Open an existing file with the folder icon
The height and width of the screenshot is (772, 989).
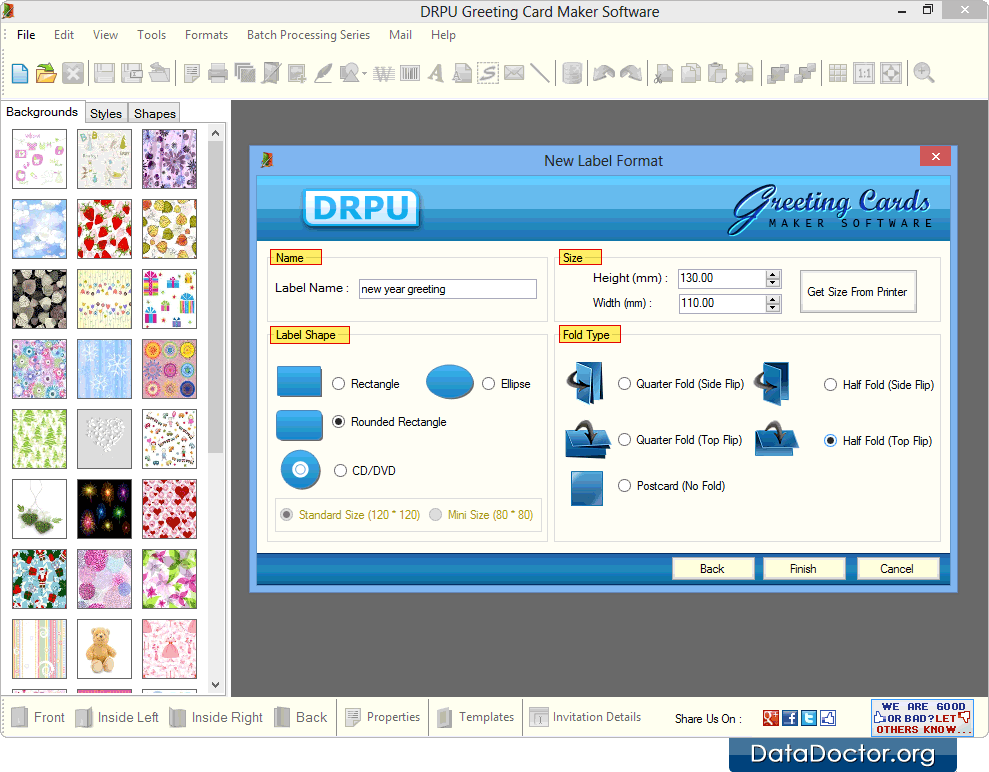(x=46, y=74)
